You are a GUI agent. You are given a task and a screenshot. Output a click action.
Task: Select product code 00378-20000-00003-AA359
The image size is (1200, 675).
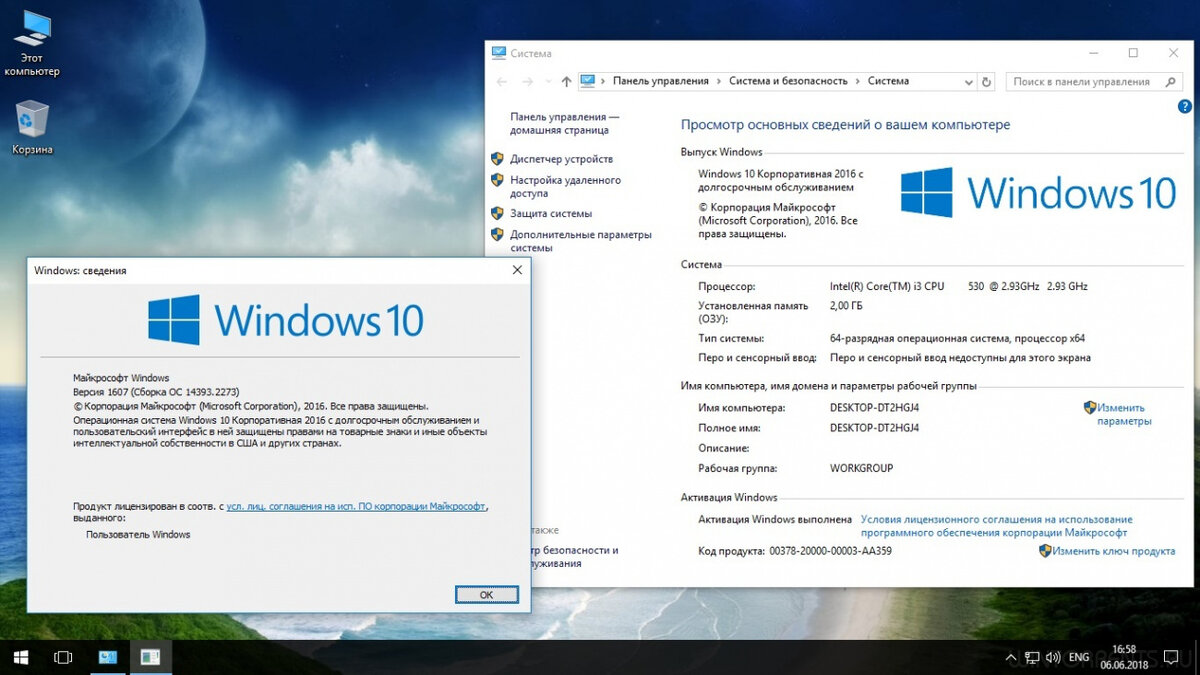coord(830,551)
